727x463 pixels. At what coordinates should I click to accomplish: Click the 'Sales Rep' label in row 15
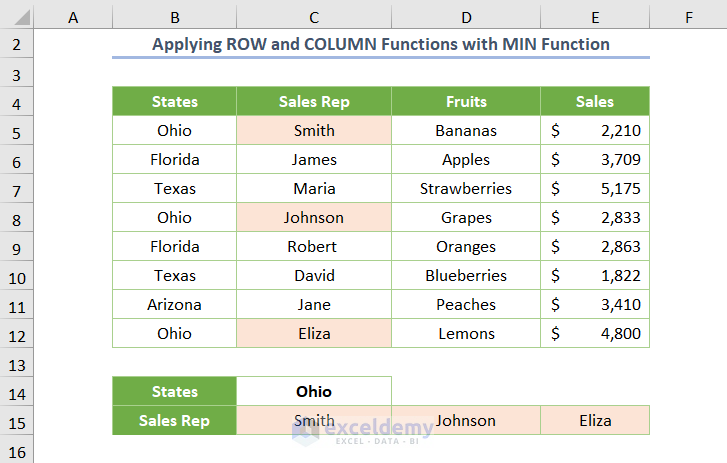pyautogui.click(x=175, y=421)
